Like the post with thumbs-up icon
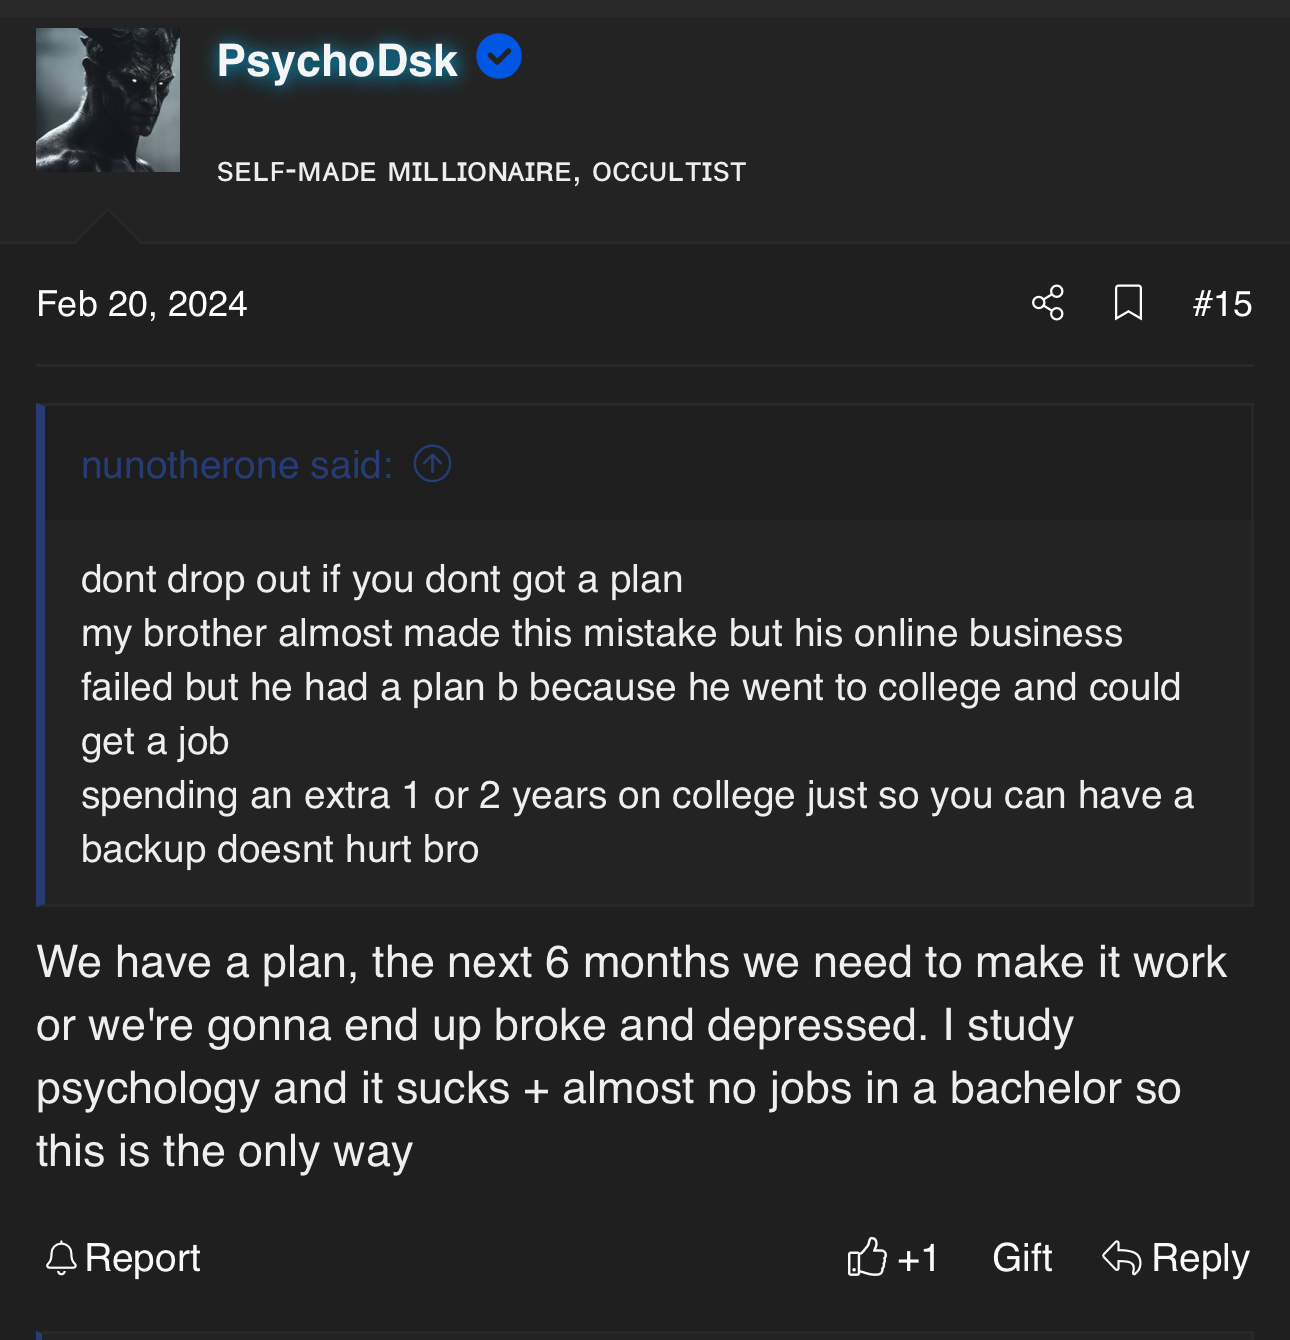Screen dimensions: 1290x1340 pyautogui.click(x=867, y=1258)
